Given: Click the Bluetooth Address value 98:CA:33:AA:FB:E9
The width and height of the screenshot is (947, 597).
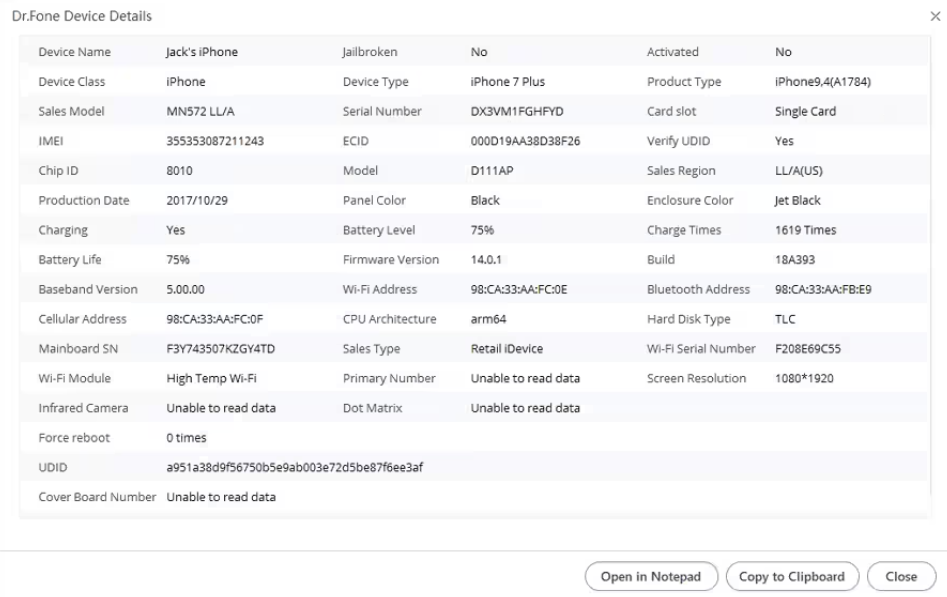Looking at the screenshot, I should (823, 289).
